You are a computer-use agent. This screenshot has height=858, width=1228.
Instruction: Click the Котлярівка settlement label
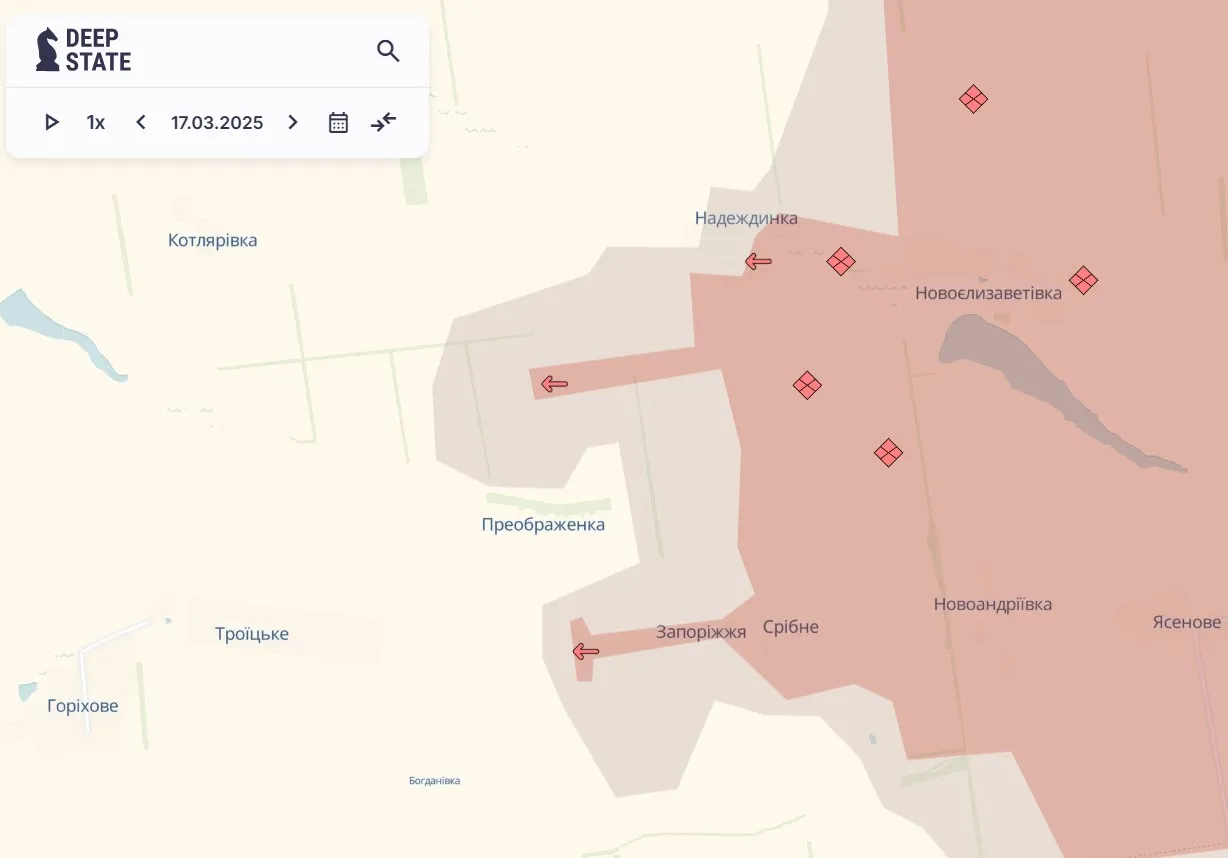tap(211, 239)
